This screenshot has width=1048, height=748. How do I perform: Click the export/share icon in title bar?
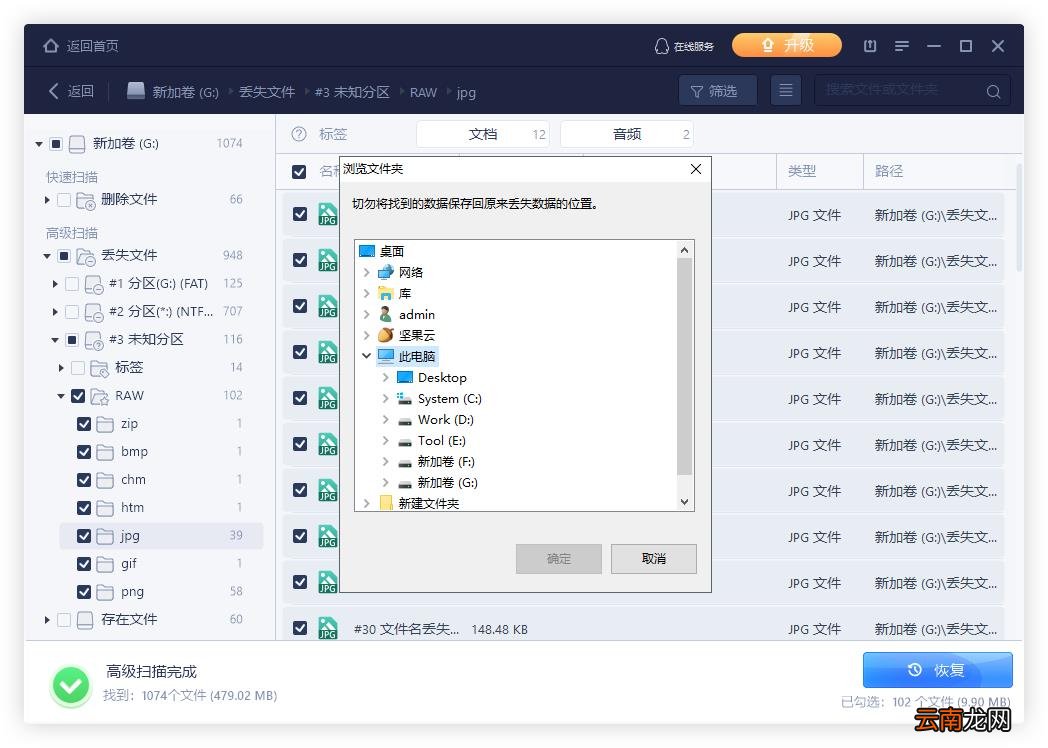pos(870,46)
